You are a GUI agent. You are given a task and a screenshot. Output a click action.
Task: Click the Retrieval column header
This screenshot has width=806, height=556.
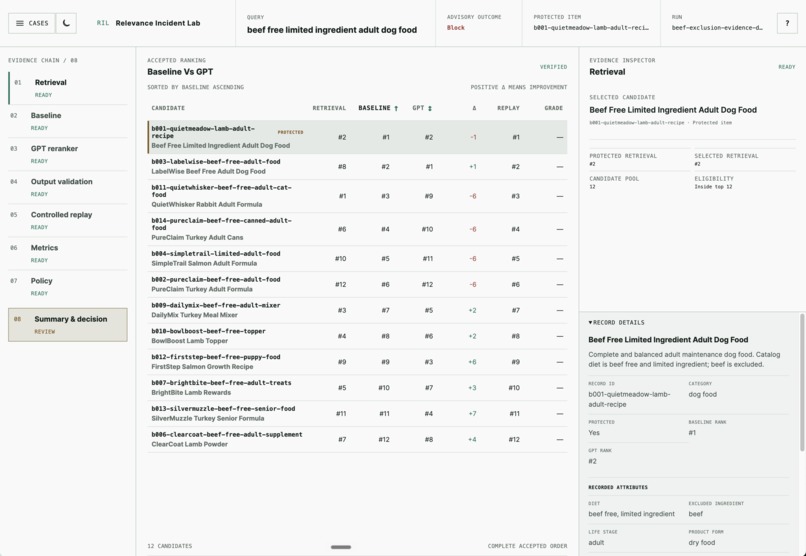pyautogui.click(x=329, y=108)
